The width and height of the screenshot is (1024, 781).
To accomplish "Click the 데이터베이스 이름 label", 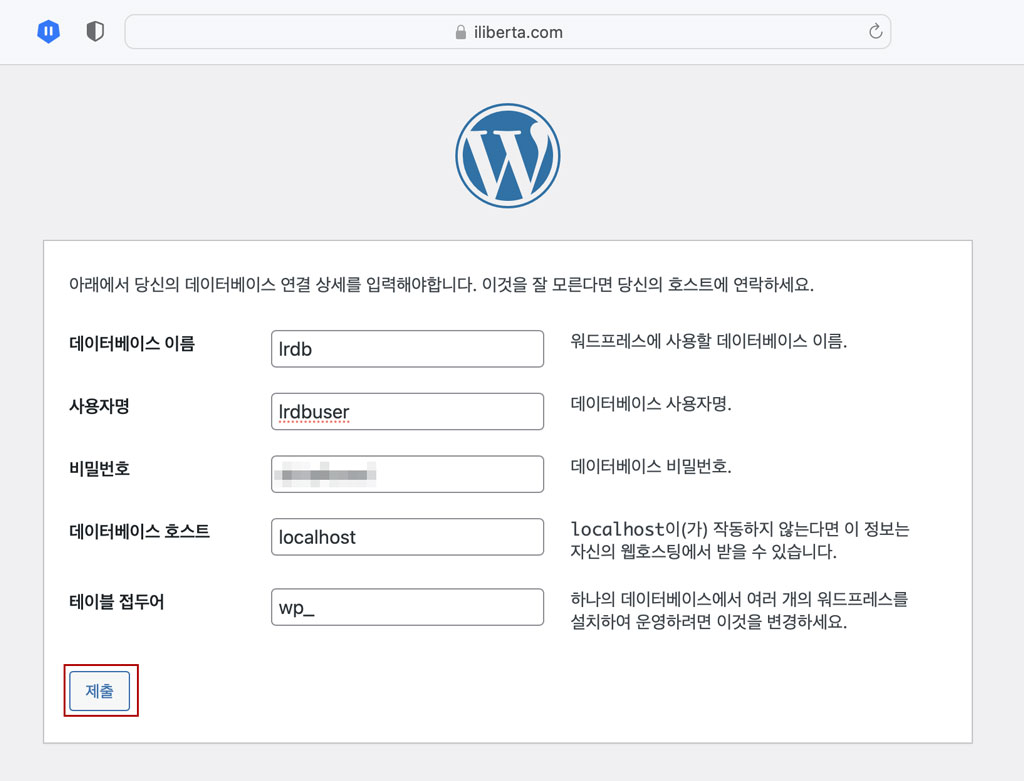I will click(132, 343).
